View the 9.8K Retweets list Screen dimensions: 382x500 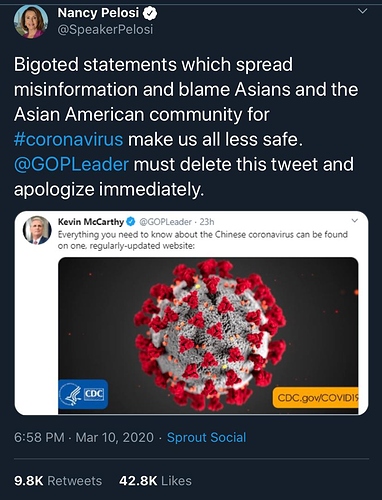click(58, 481)
